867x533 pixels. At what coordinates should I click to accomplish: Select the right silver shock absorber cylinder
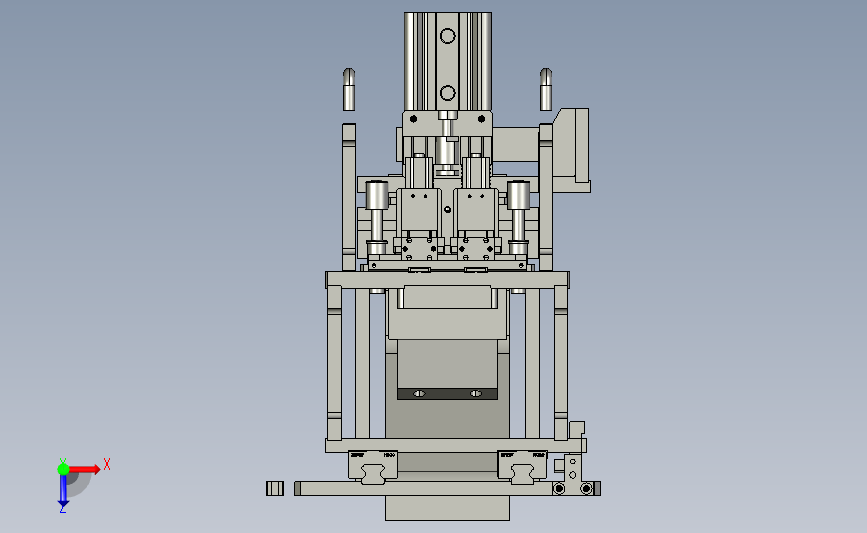point(518,195)
